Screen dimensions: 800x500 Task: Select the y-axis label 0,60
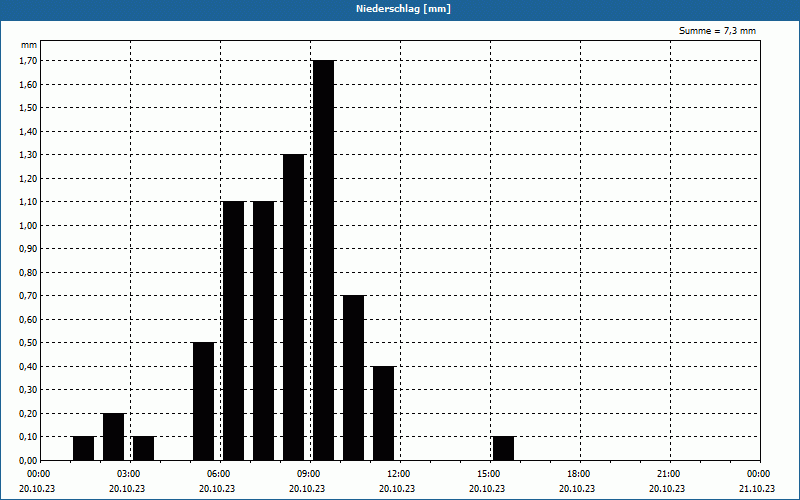28,319
